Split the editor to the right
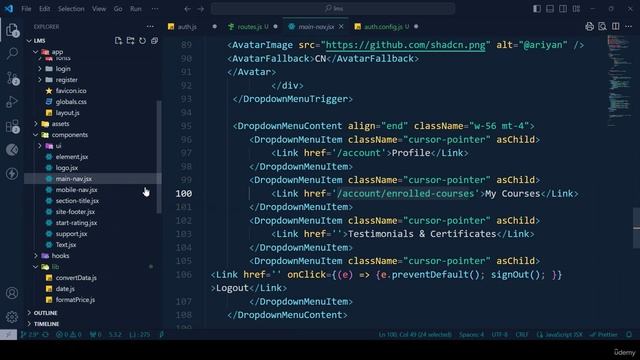 [x=616, y=27]
